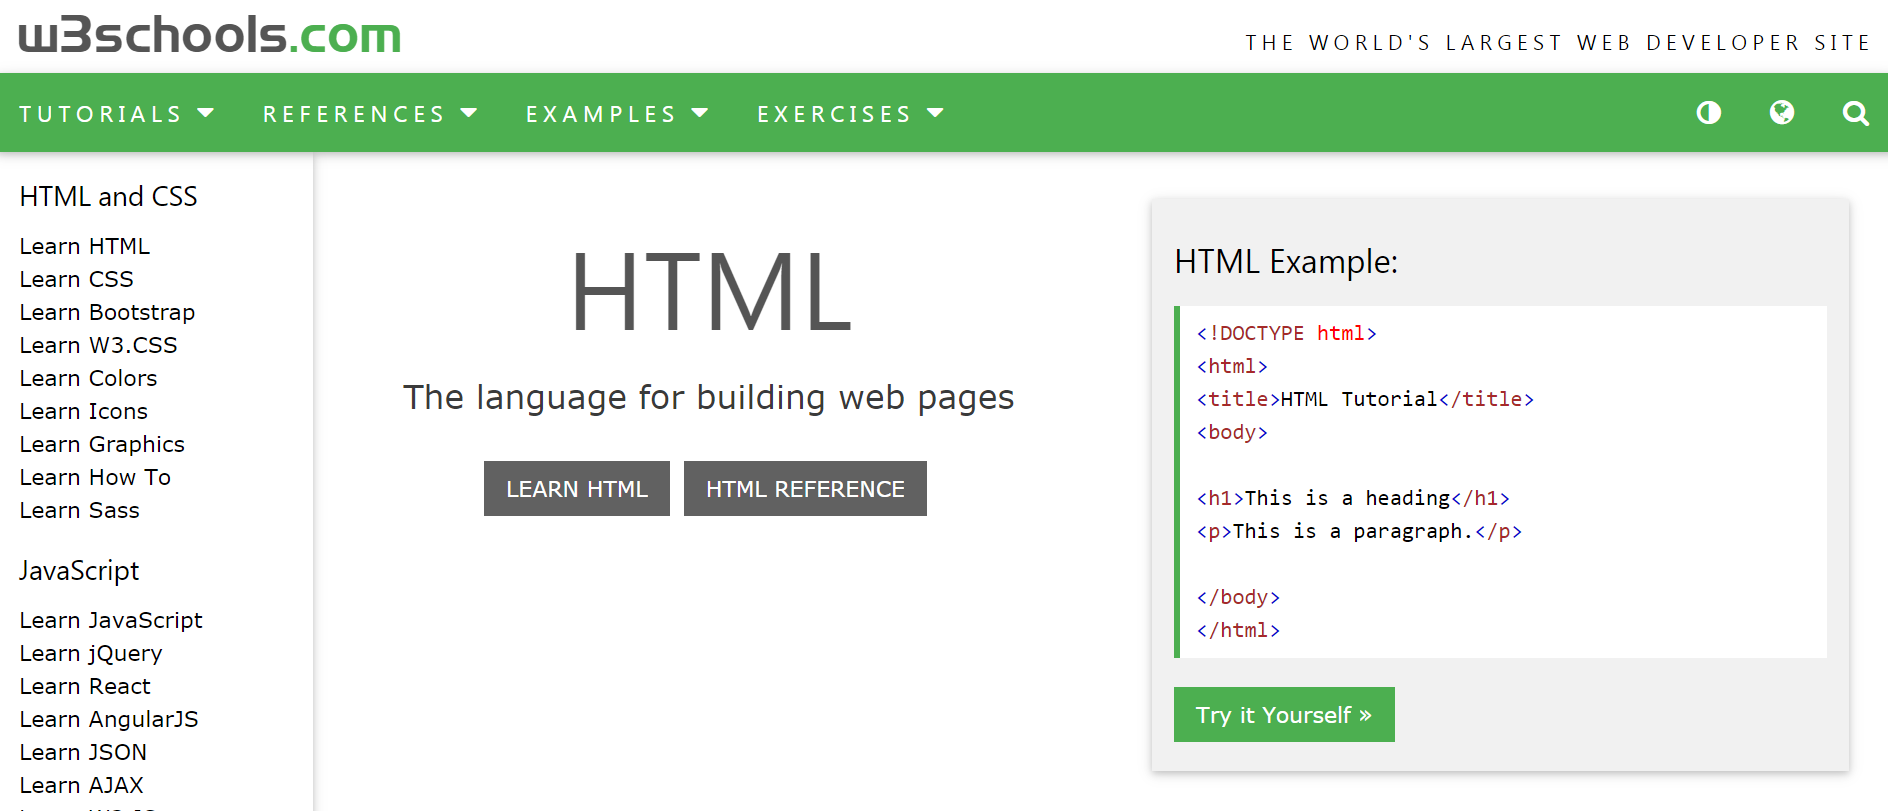Click the Try it Yourself button
Viewport: 1888px width, 811px height.
tap(1284, 715)
